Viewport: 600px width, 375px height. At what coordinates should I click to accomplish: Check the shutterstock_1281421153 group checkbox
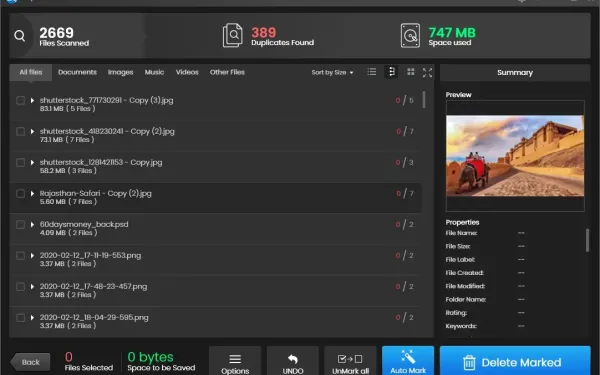coord(21,162)
